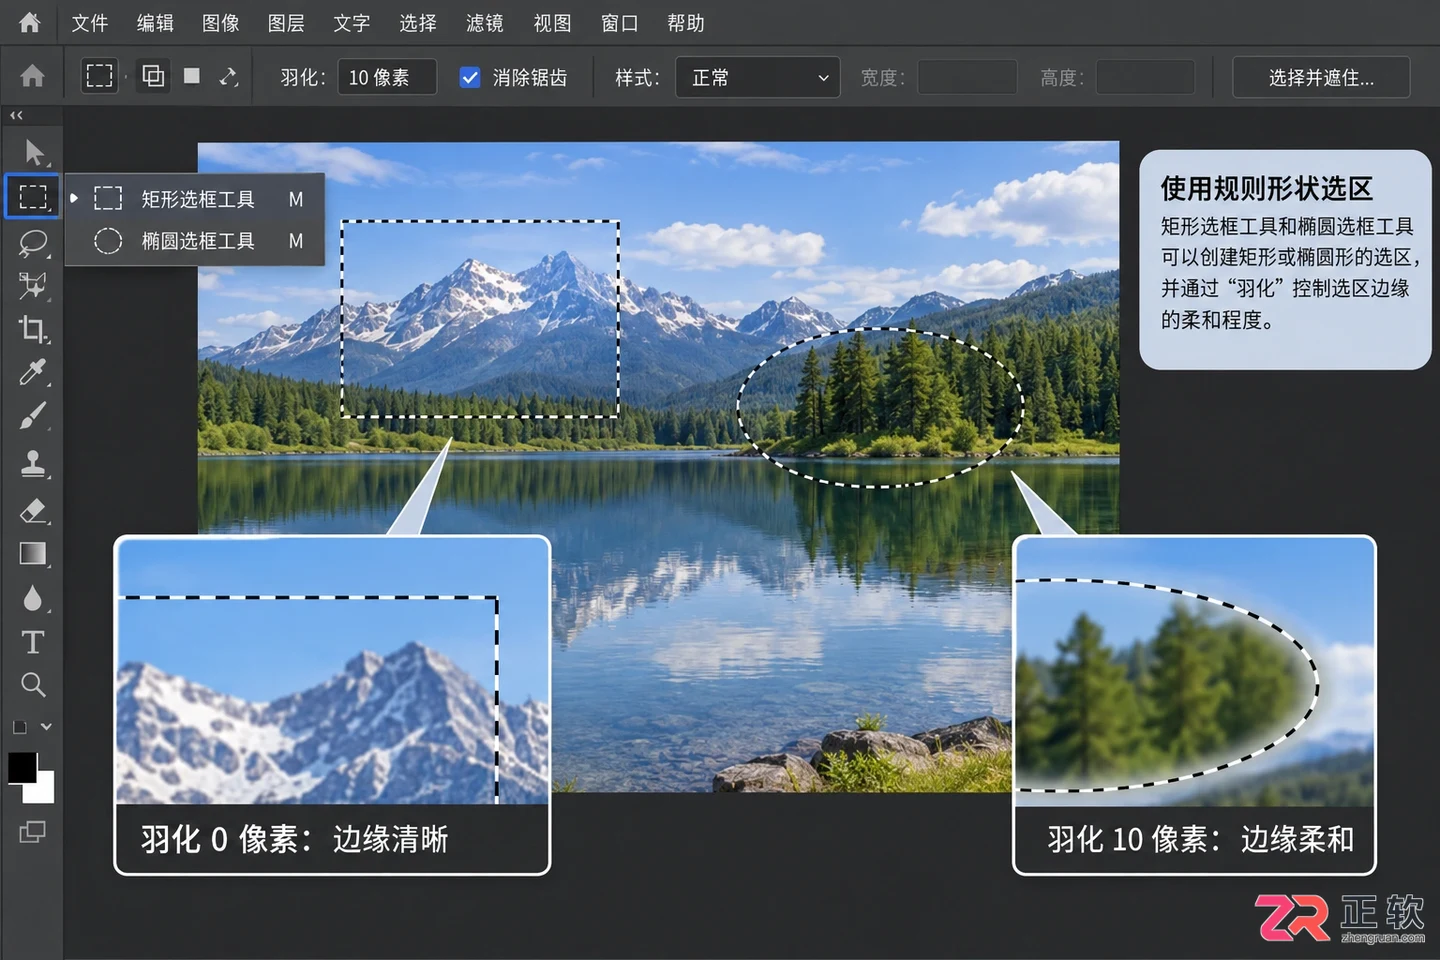This screenshot has height=960, width=1440.
Task: Open the 样式 dropdown showing 正常
Action: (757, 77)
